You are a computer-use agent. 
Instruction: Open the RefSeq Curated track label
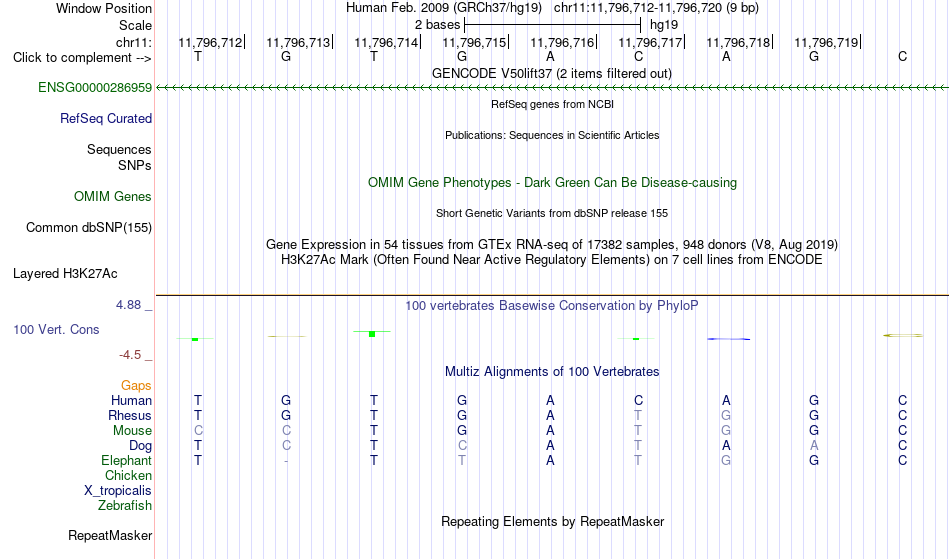pos(106,119)
